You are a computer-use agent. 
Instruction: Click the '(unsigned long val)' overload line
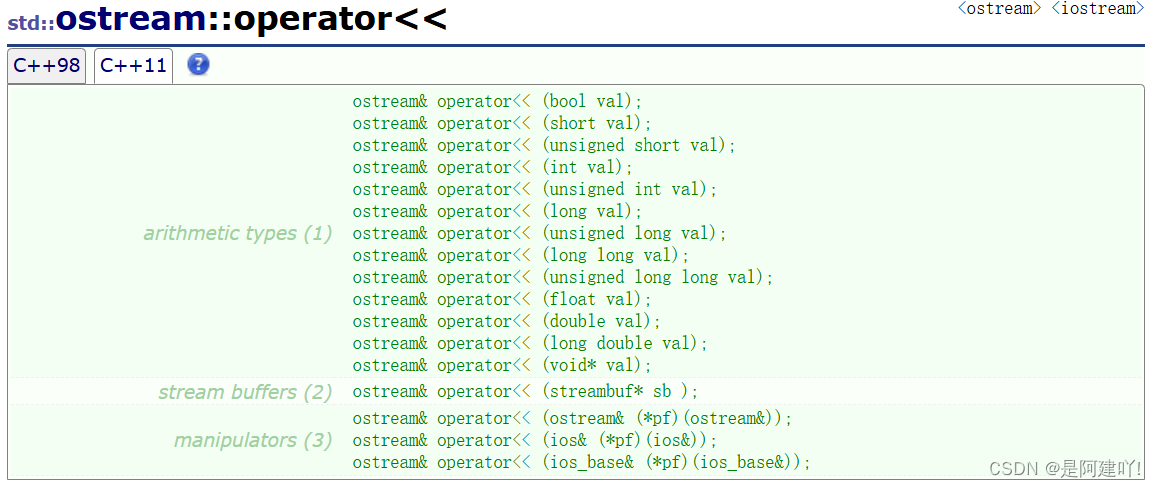[x=539, y=234]
